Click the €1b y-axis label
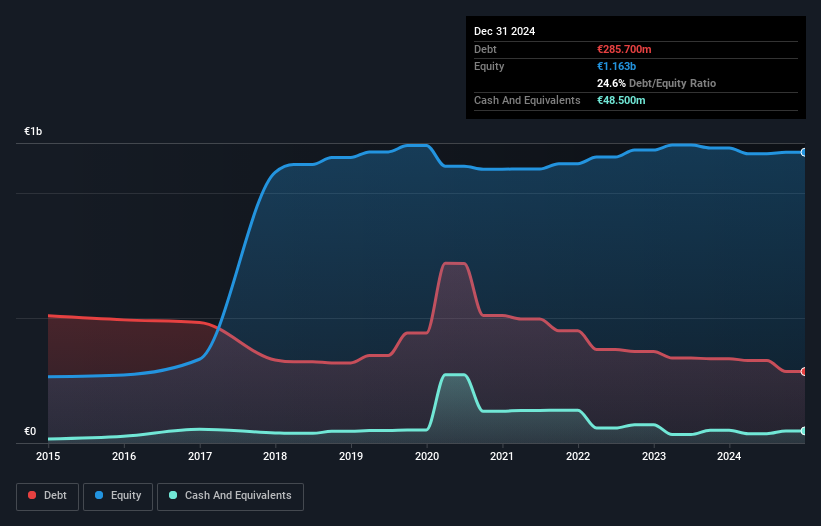 pyautogui.click(x=33, y=131)
